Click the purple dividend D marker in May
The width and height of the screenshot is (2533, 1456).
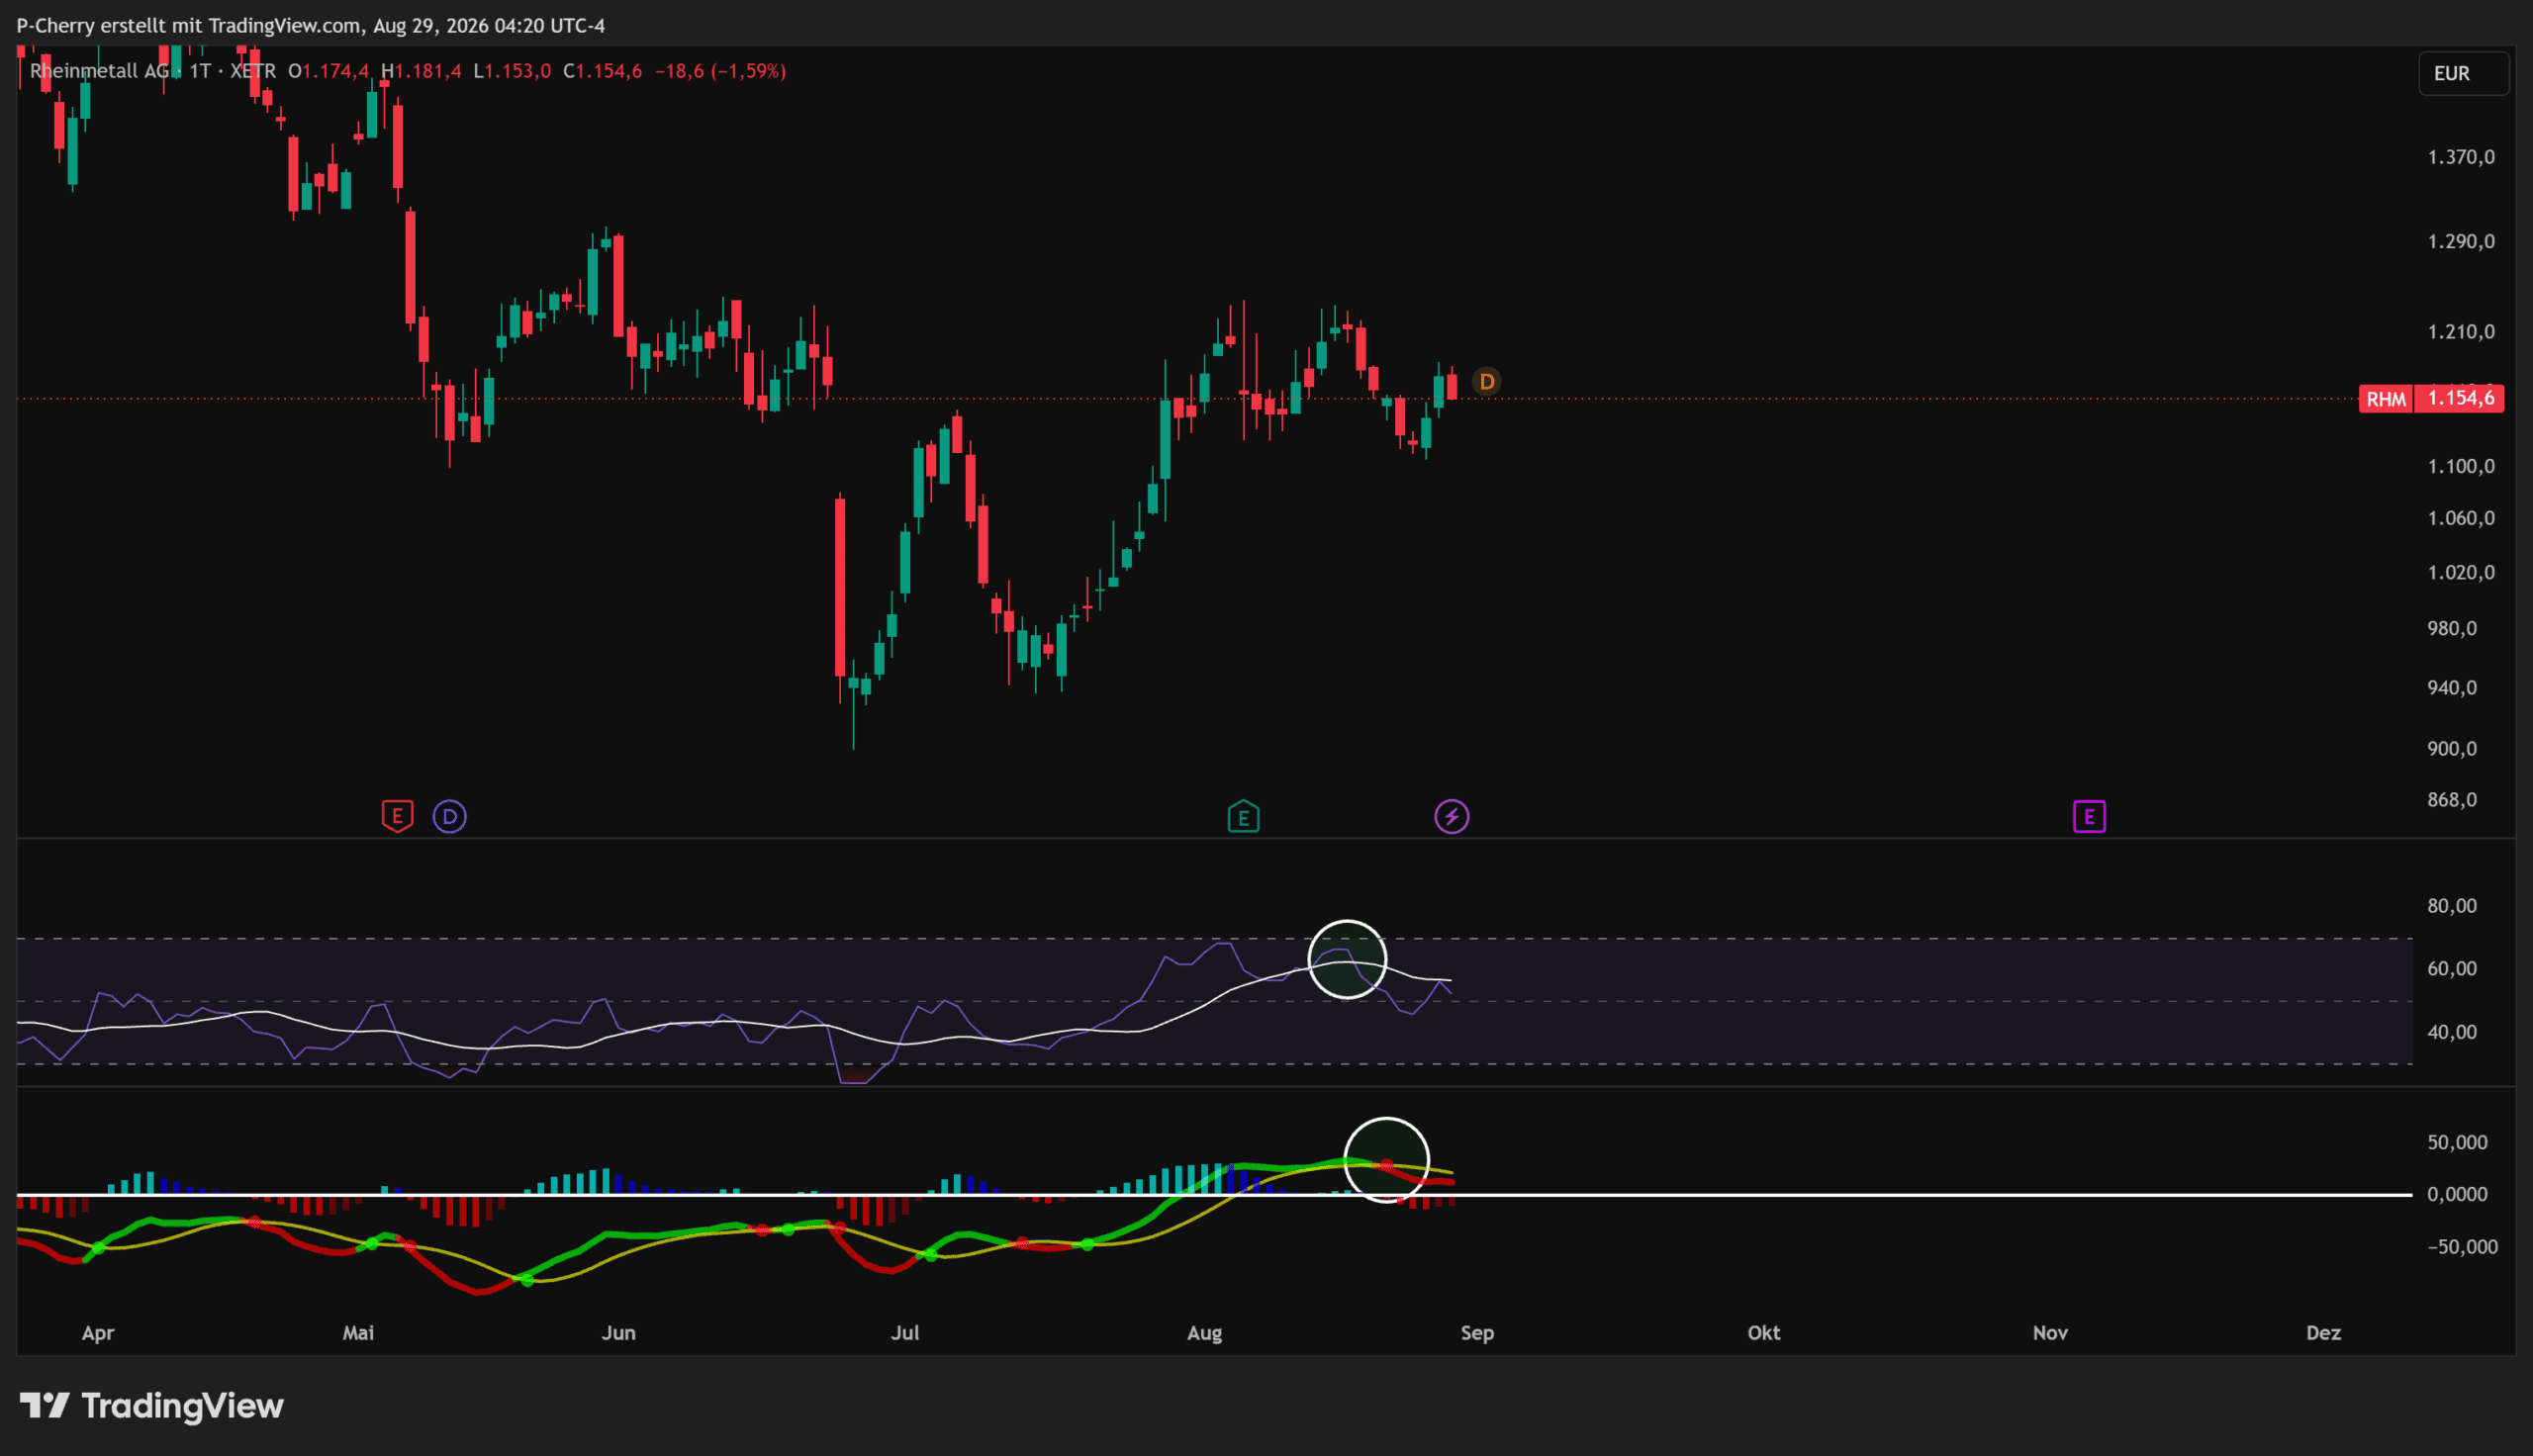coord(450,817)
